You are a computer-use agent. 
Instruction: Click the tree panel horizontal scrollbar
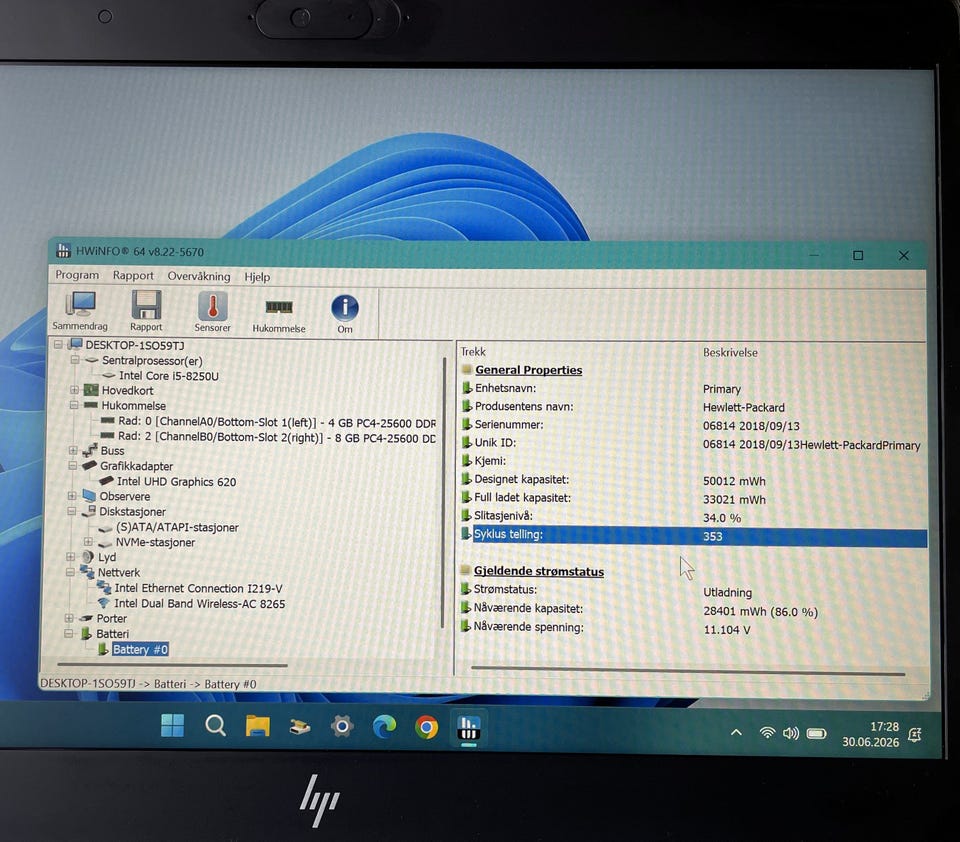tap(172, 665)
